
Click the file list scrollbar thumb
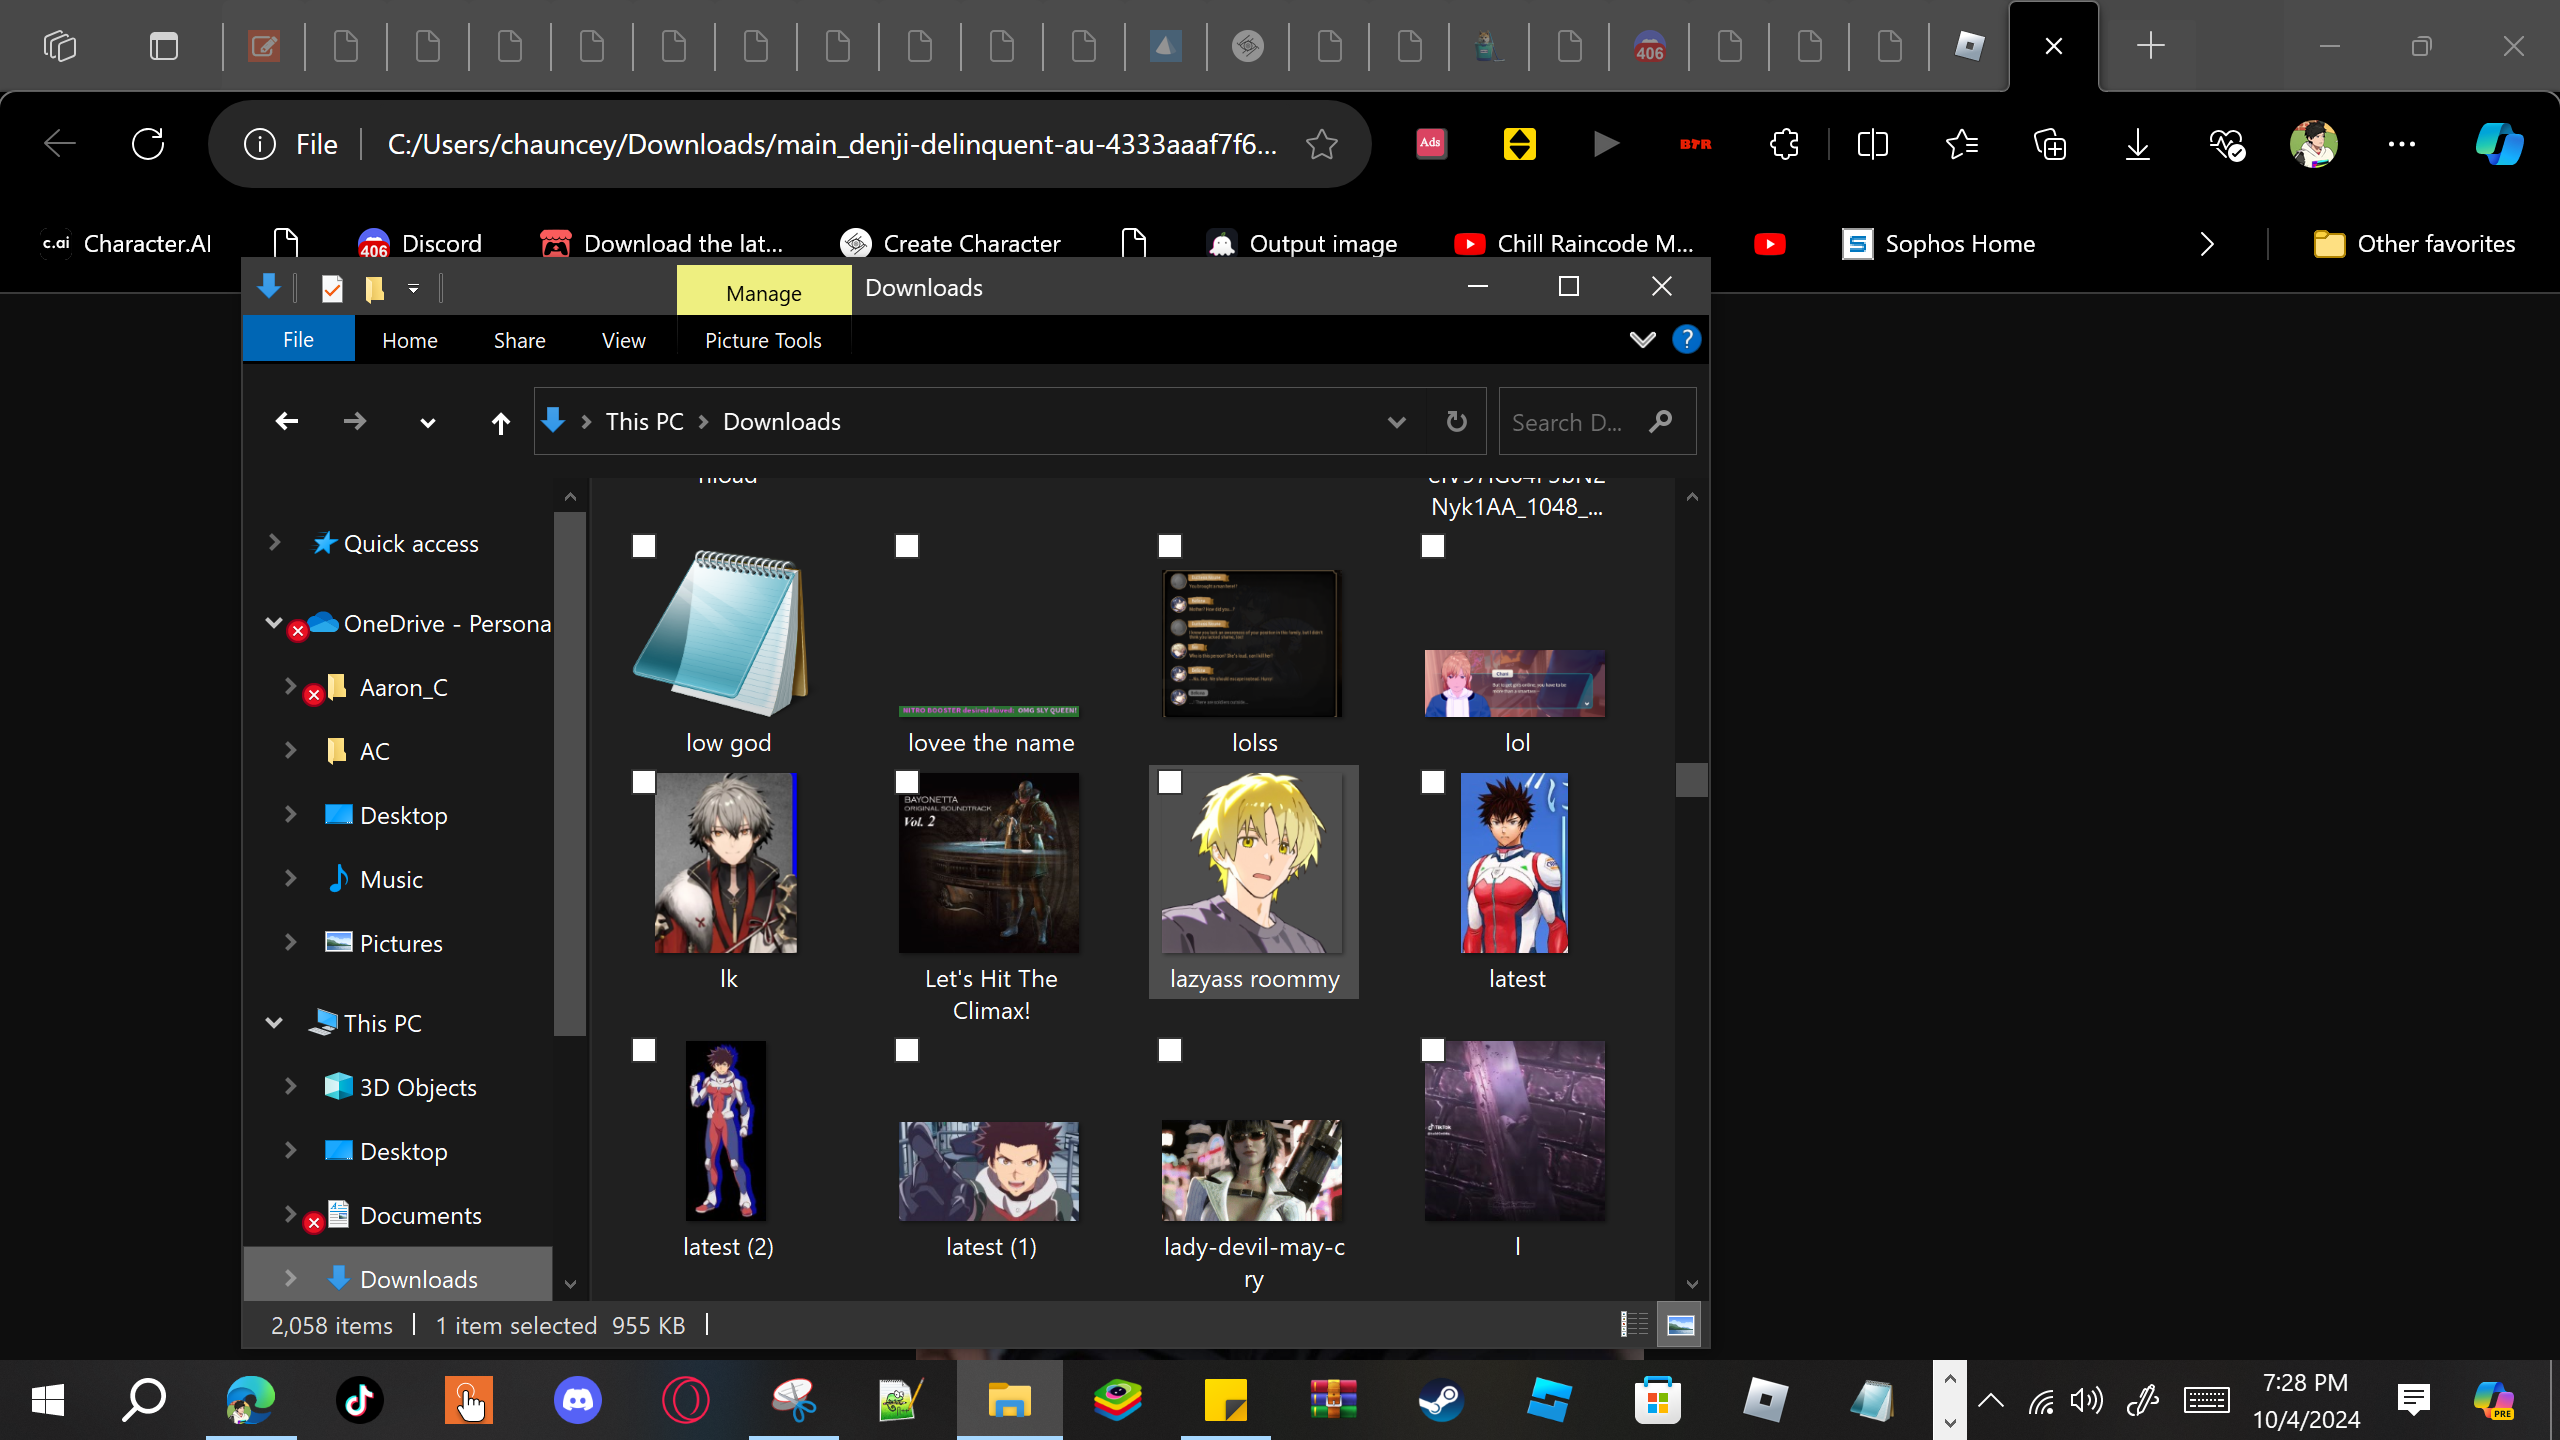[1691, 780]
